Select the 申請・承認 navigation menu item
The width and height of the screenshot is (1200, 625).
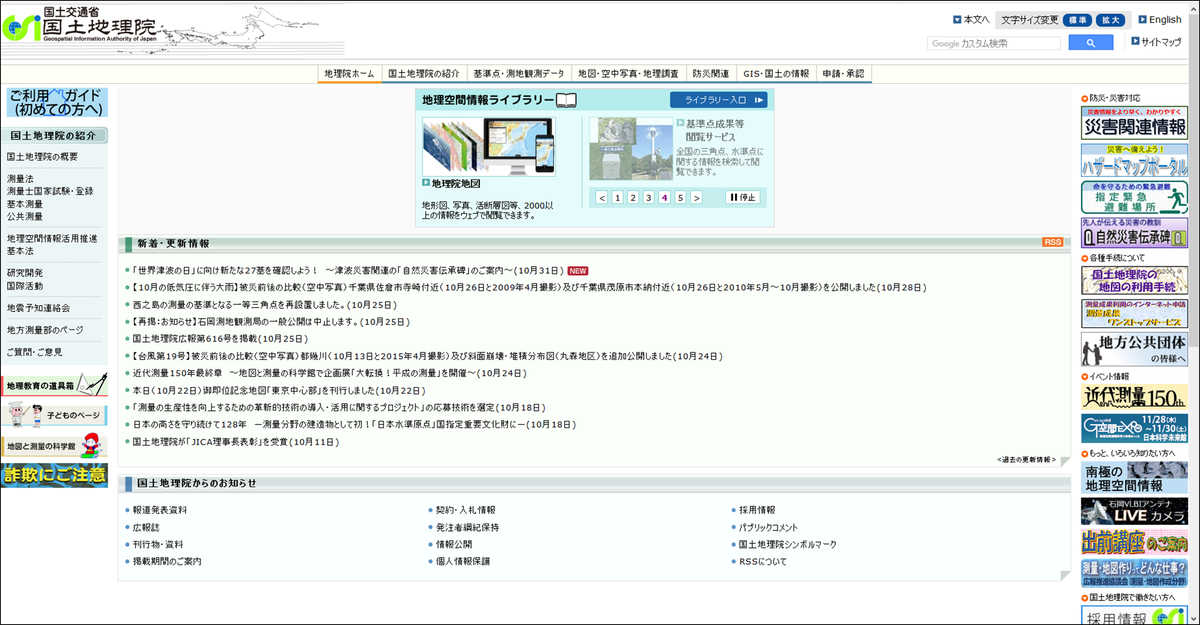(841, 72)
